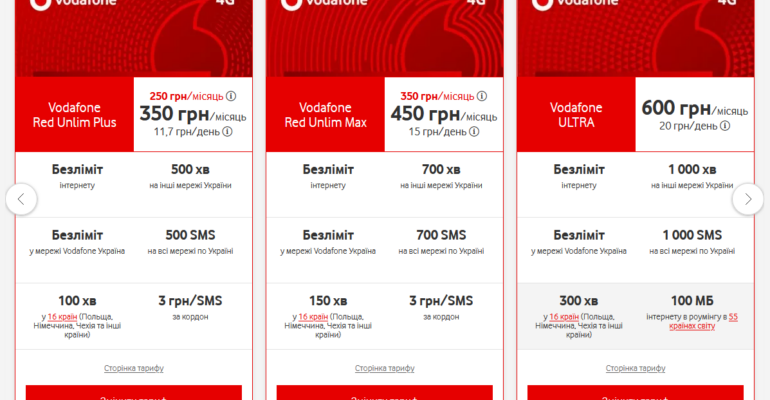The image size is (770, 400).
Task: Go to previous tariff with left carousel arrow
Action: tap(21, 199)
